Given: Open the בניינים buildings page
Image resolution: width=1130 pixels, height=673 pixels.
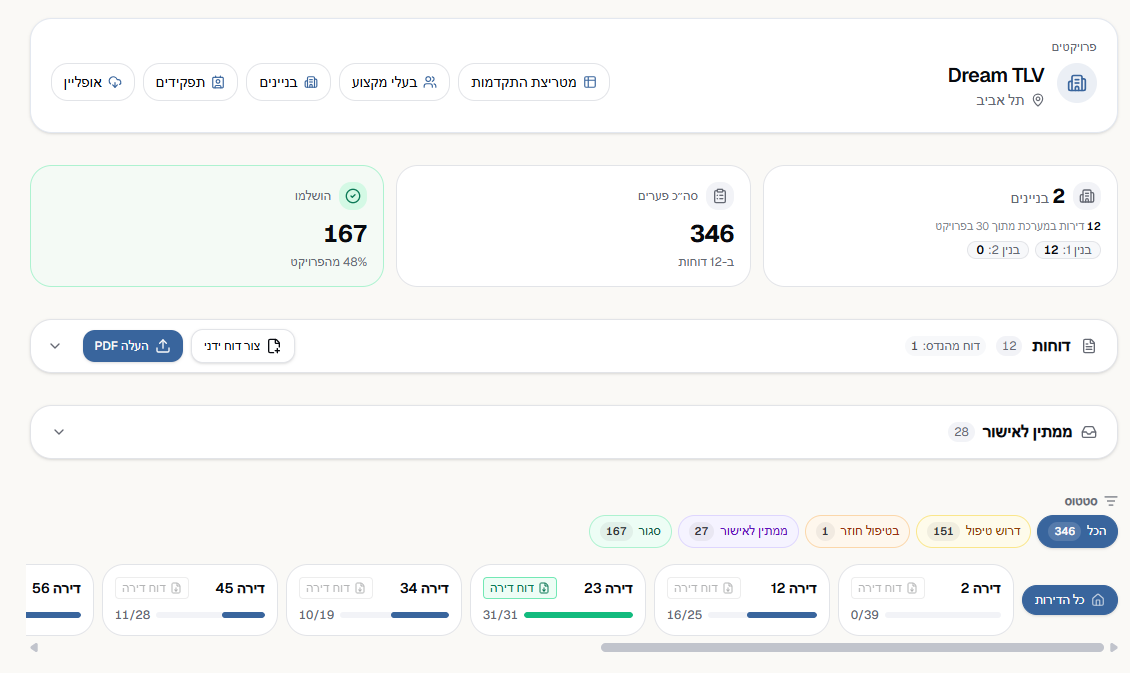Looking at the screenshot, I should pos(288,82).
